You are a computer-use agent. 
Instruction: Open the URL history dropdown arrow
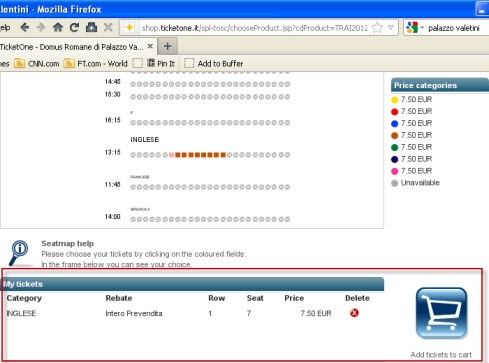click(391, 28)
